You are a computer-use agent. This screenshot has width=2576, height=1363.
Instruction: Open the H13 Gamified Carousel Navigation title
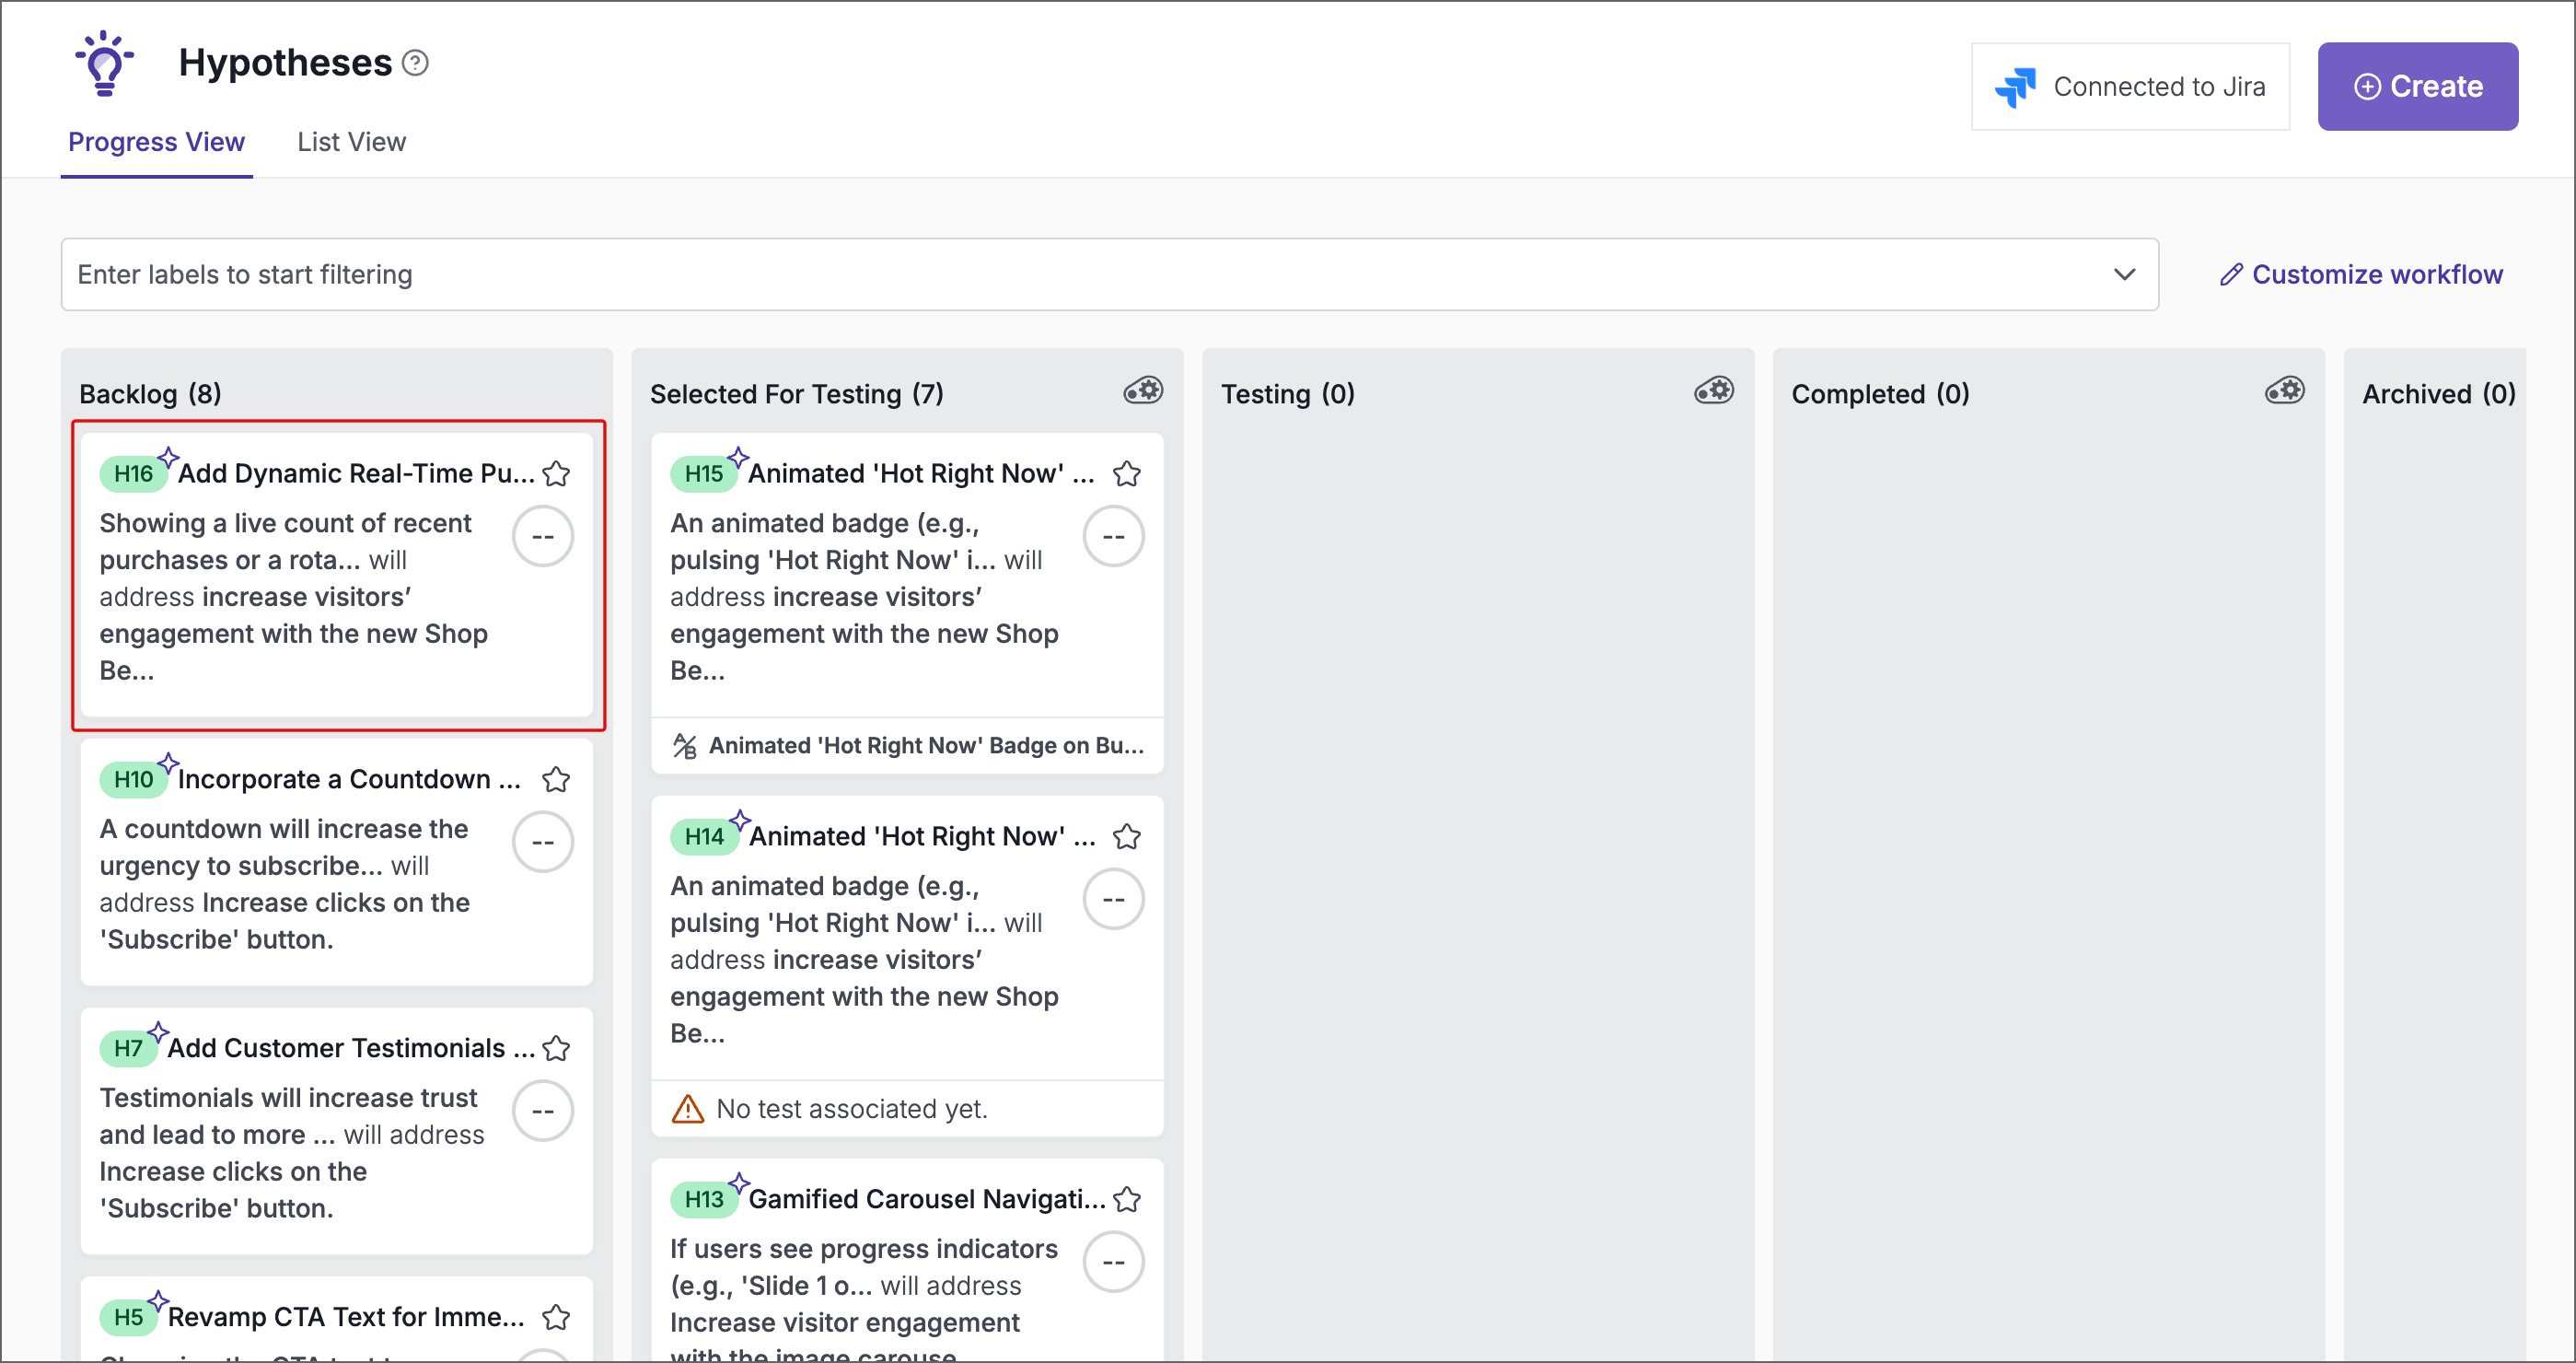927,1199
